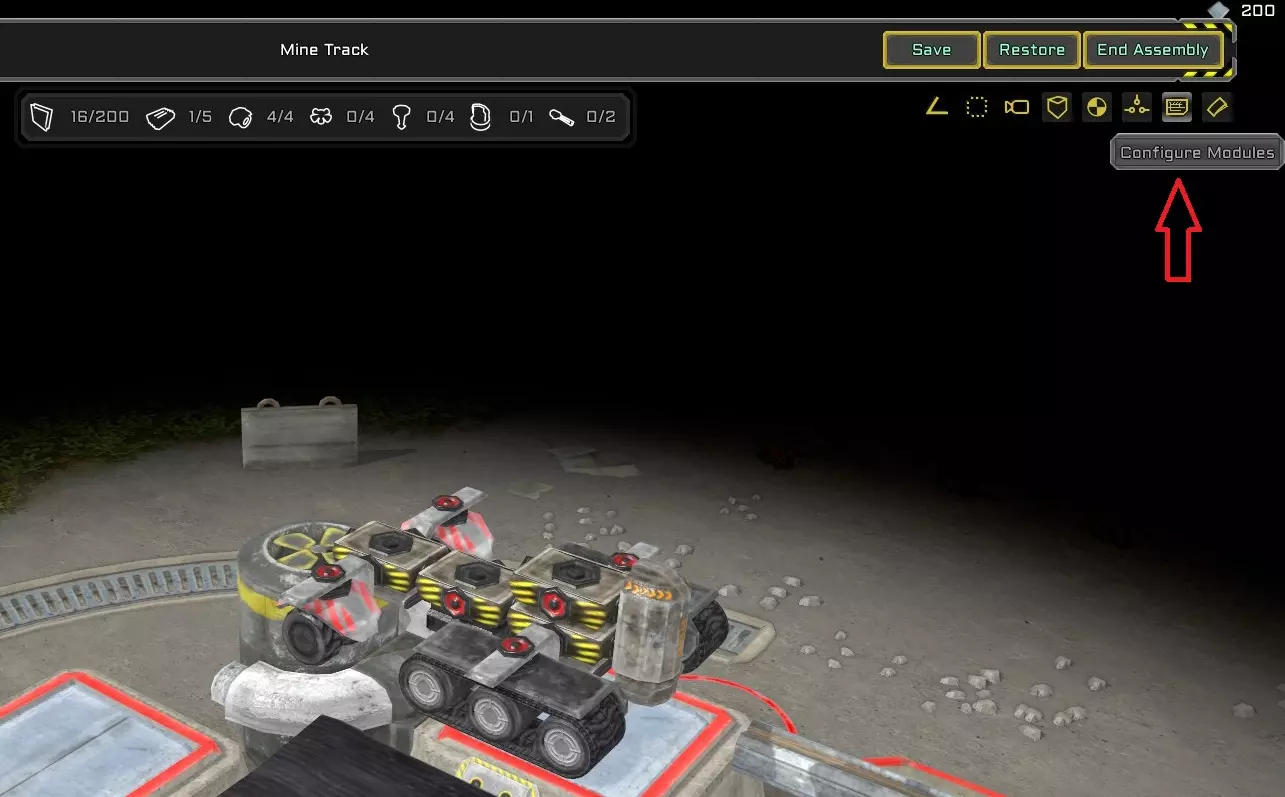Click the 0/2 counter value
Screen dimensions: 1285x797
click(x=601, y=117)
